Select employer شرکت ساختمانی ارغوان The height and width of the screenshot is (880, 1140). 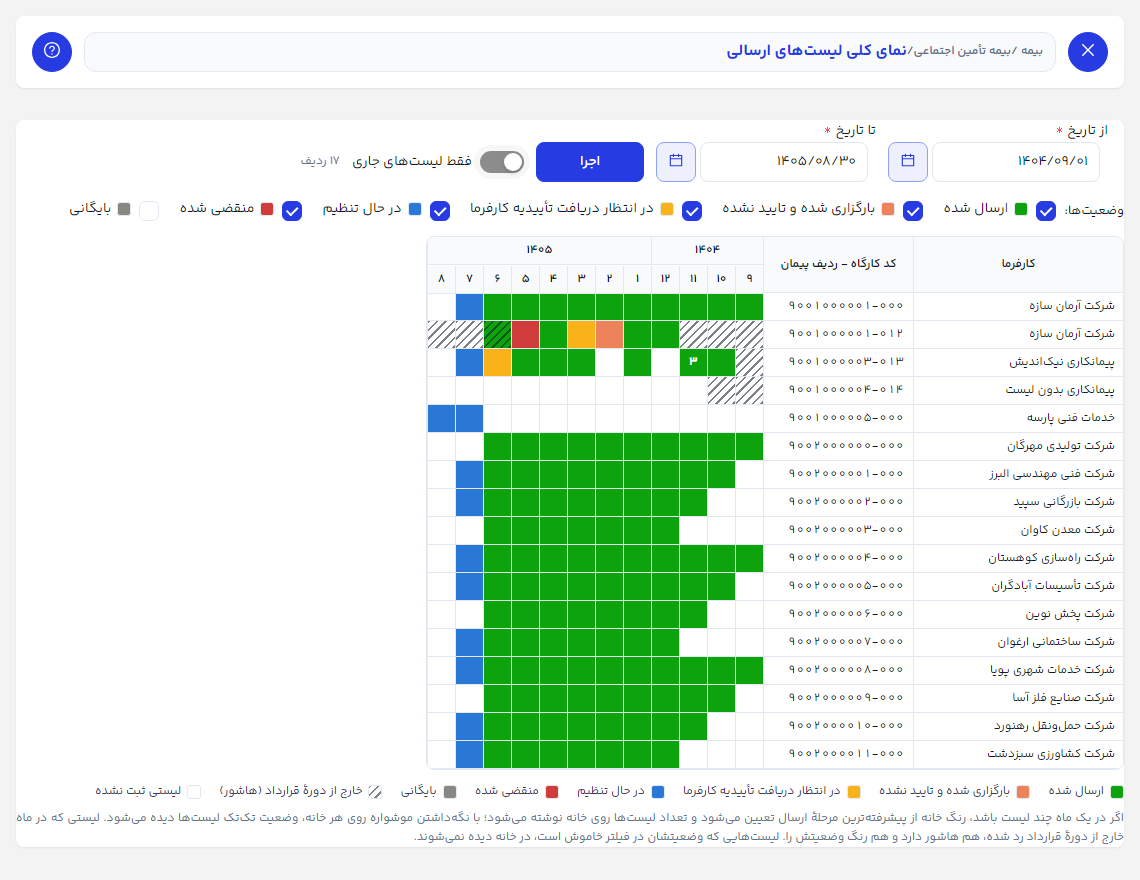[1056, 642]
